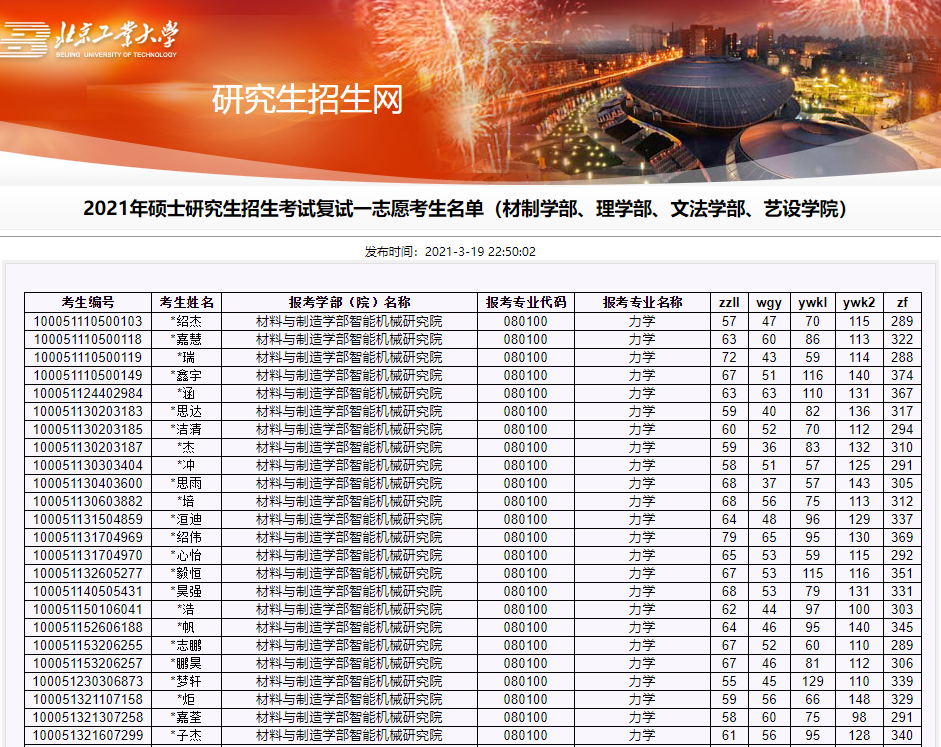Click score 148 in *炬 row
This screenshot has width=941, height=747.
(x=859, y=700)
